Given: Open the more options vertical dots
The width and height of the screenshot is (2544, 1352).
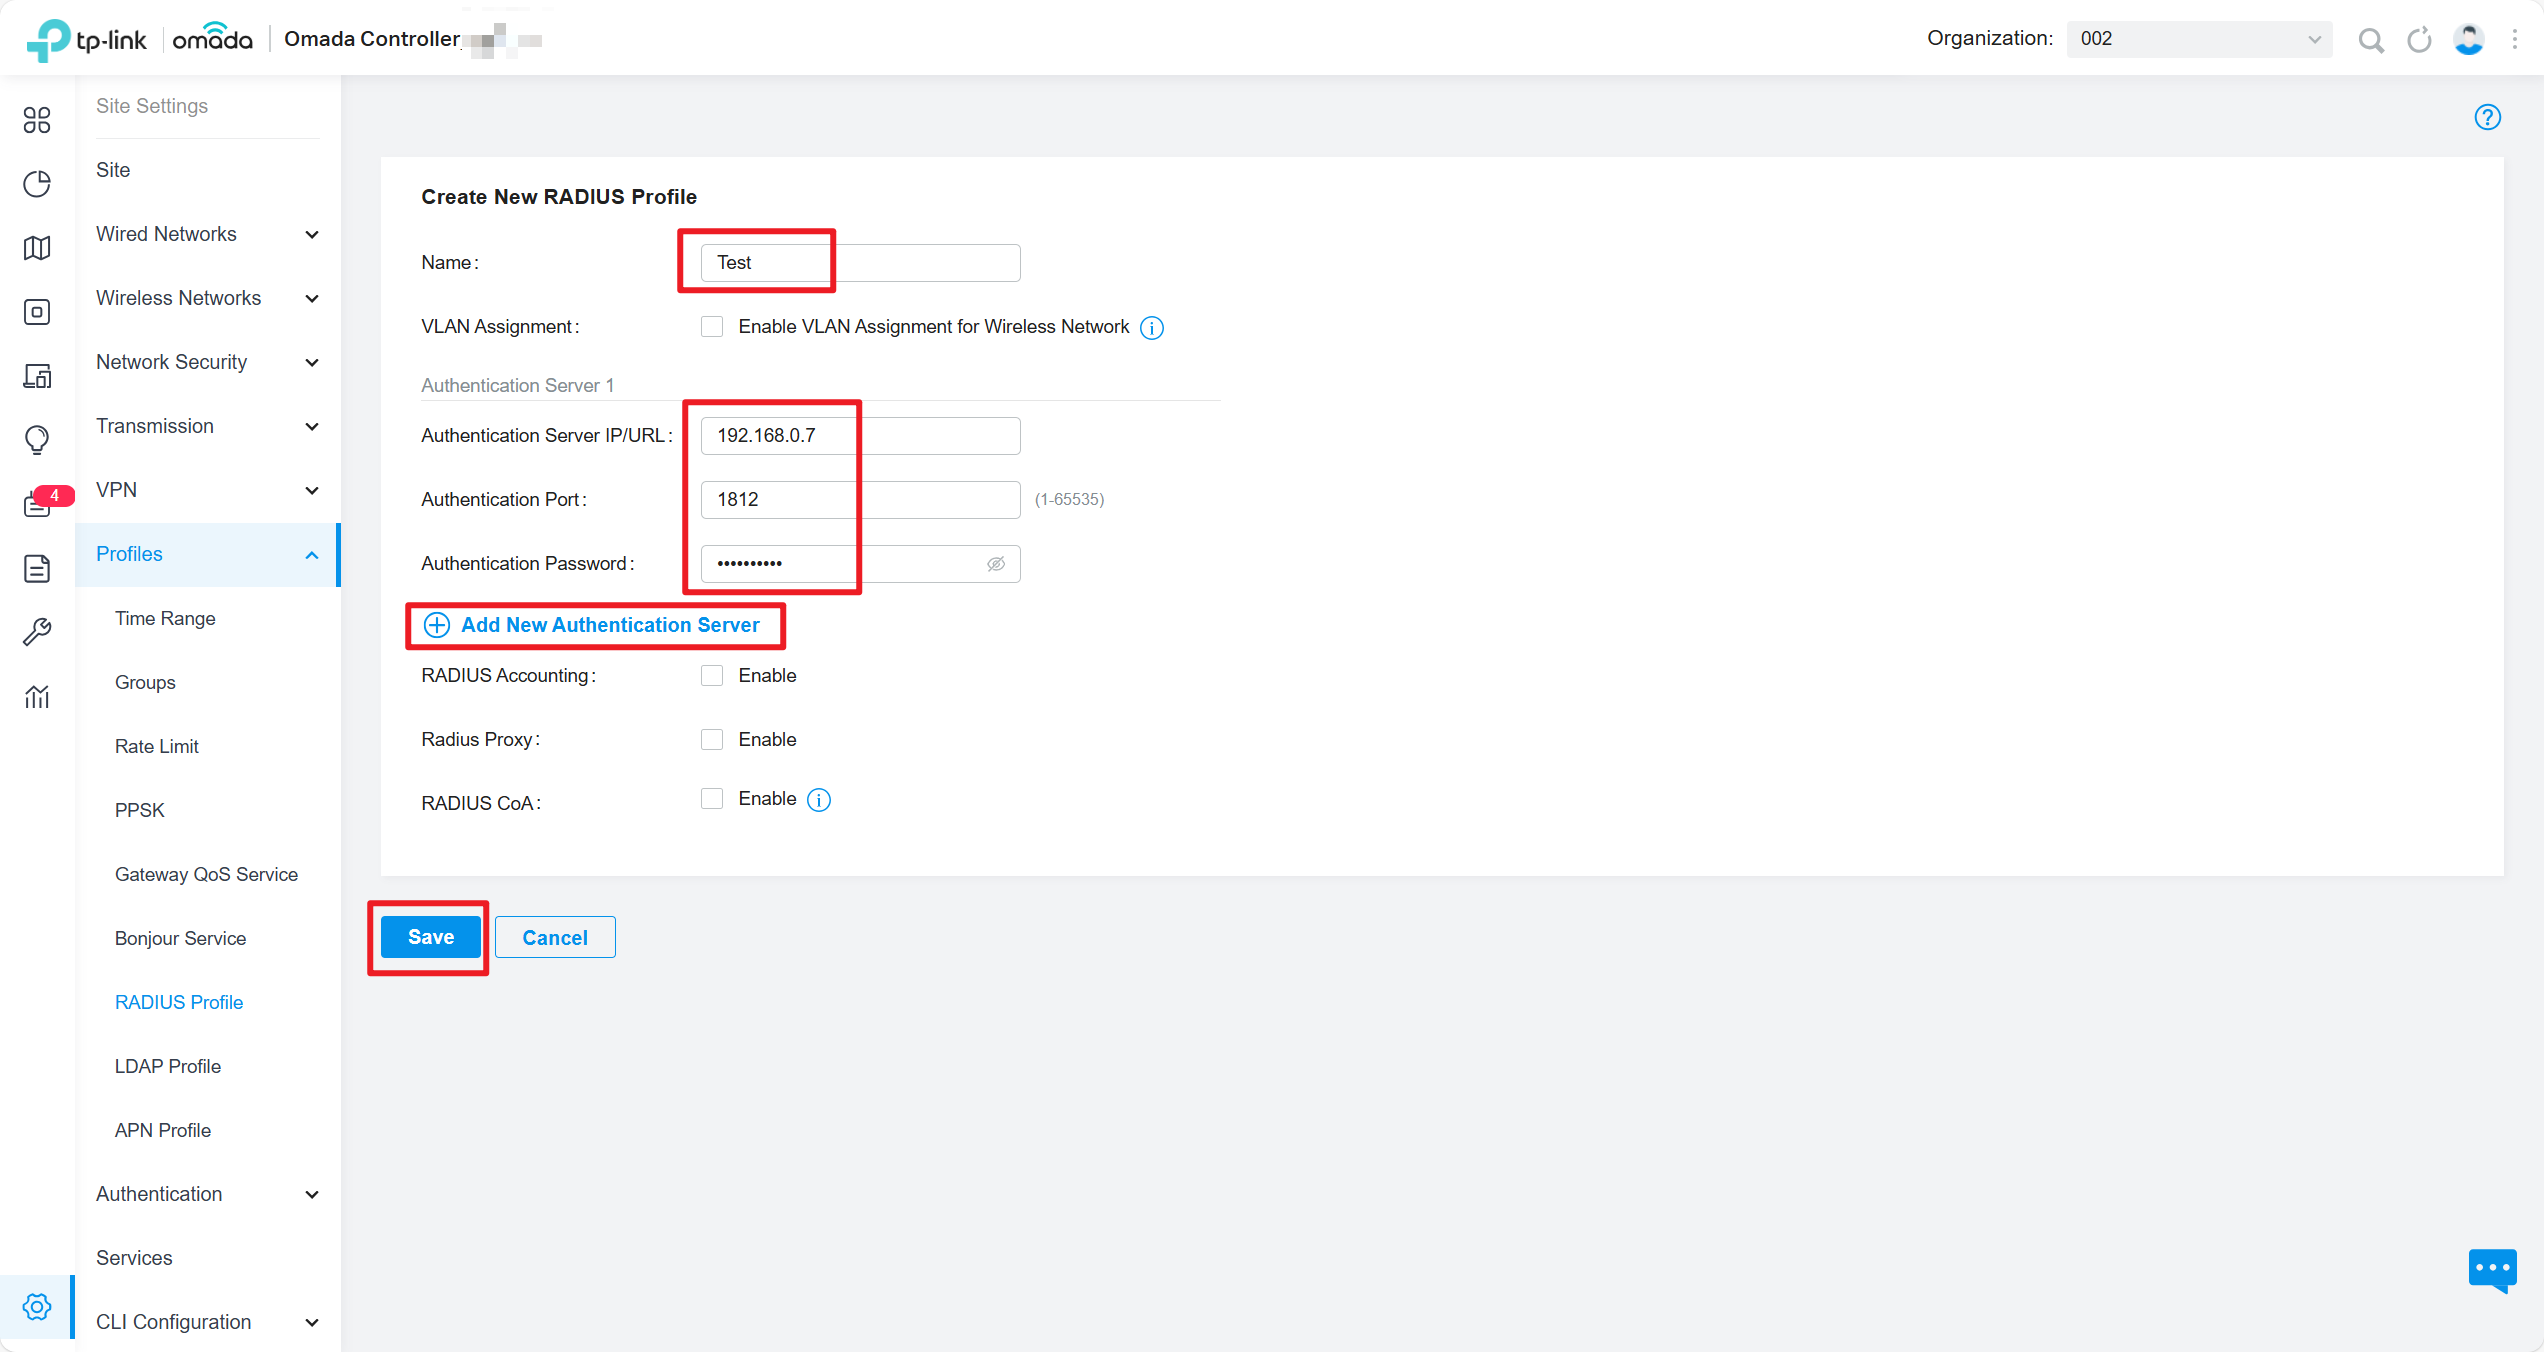Looking at the screenshot, I should tap(2514, 40).
